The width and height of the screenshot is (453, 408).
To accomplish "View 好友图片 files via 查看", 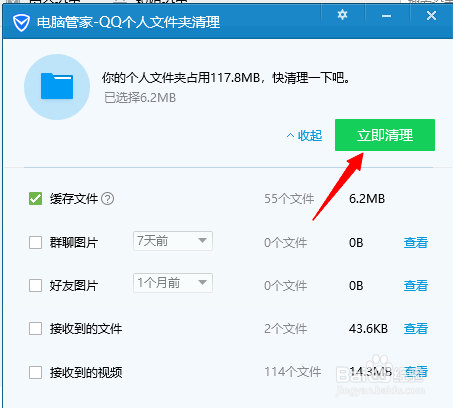I will pyautogui.click(x=416, y=286).
